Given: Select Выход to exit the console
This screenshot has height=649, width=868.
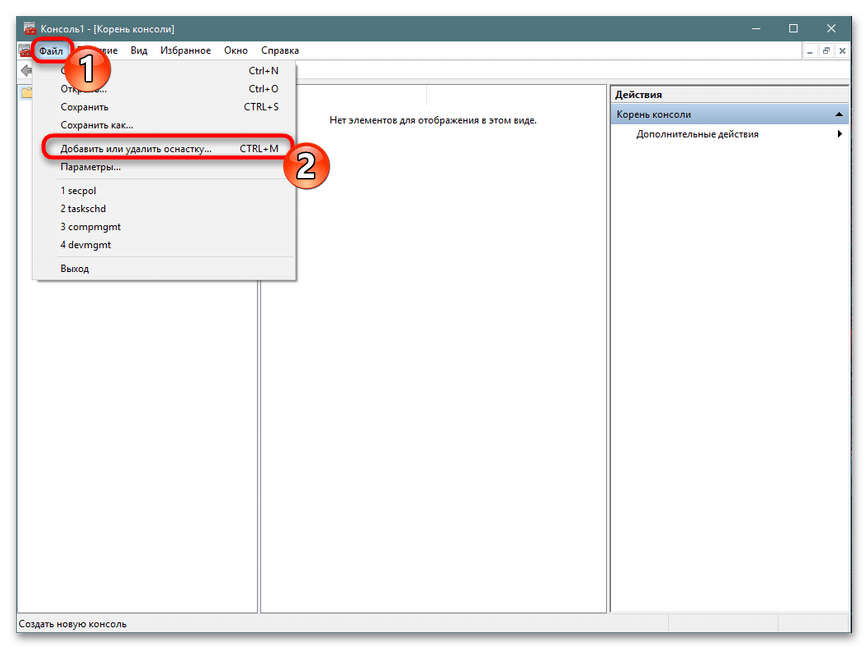Looking at the screenshot, I should pyautogui.click(x=75, y=268).
